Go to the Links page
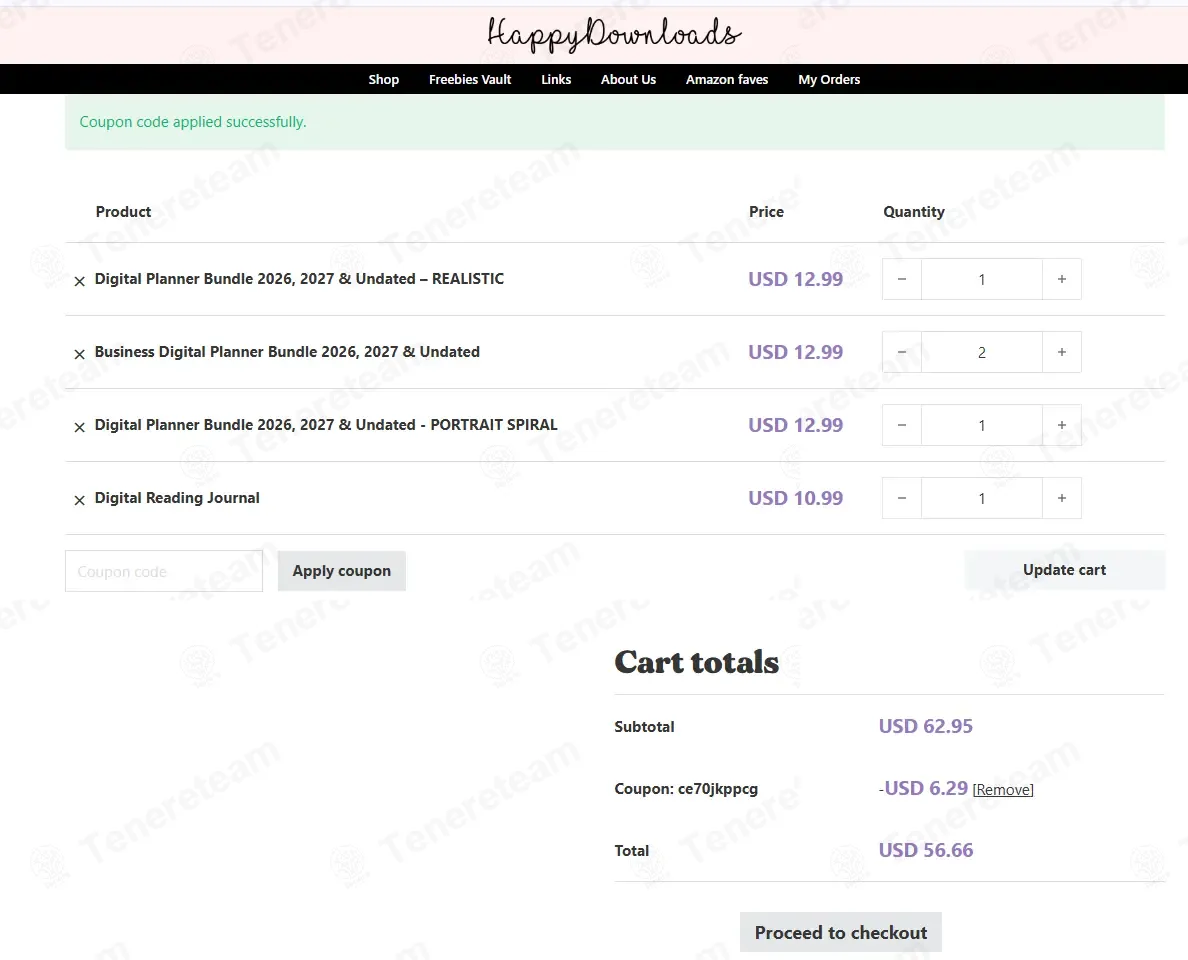The width and height of the screenshot is (1188, 960). [x=556, y=80]
